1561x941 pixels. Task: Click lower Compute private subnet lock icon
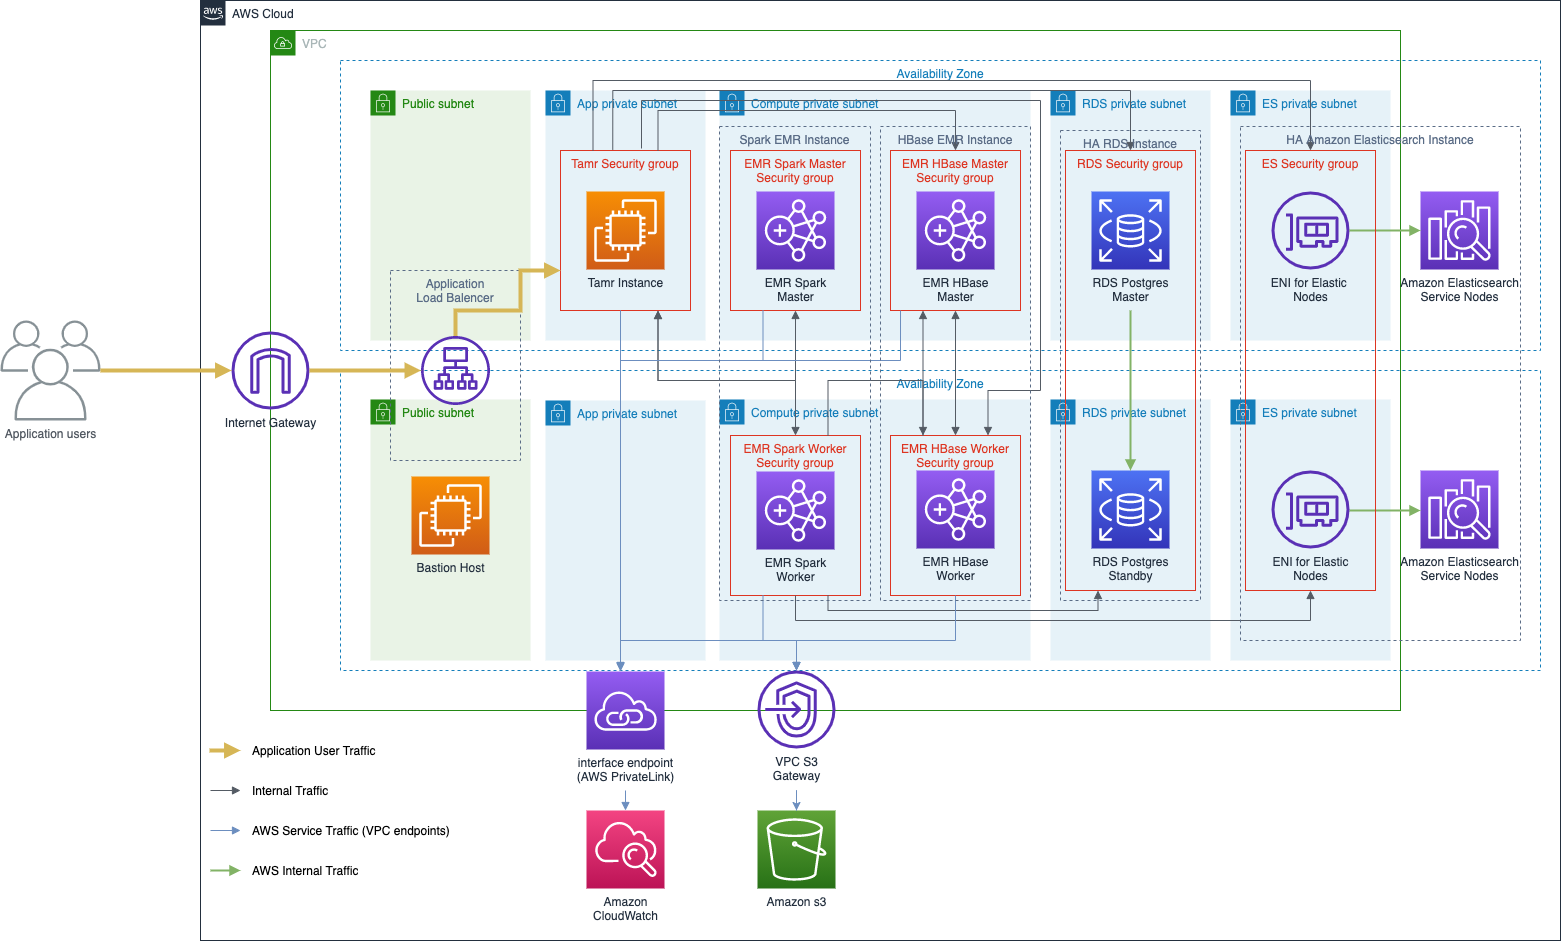[732, 412]
